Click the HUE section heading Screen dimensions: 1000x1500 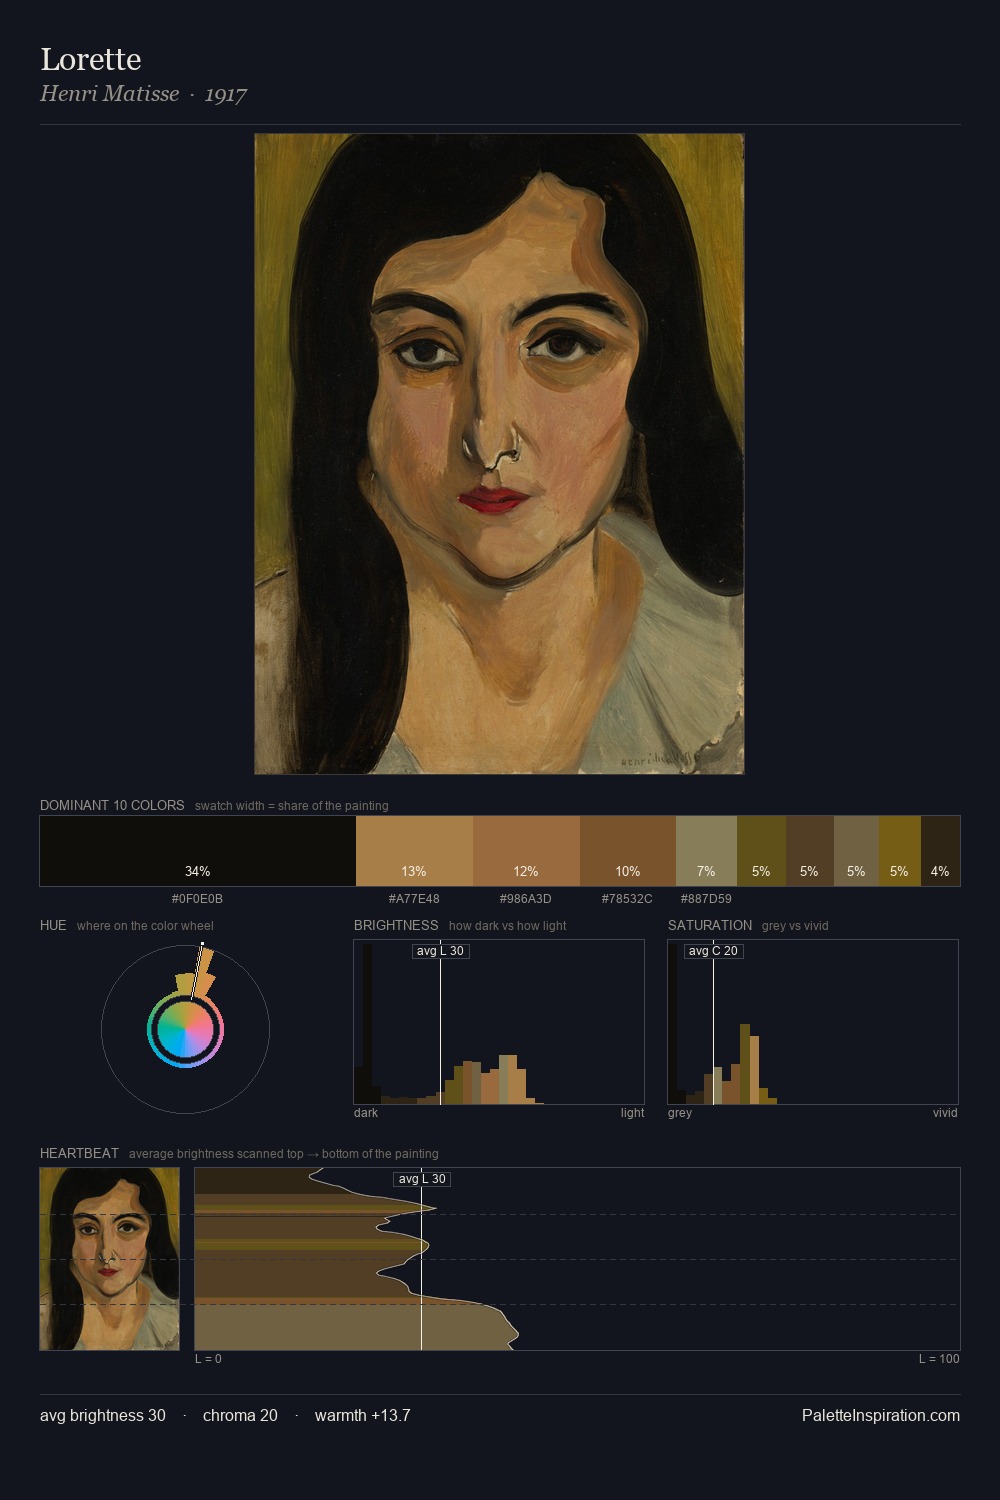pos(53,925)
